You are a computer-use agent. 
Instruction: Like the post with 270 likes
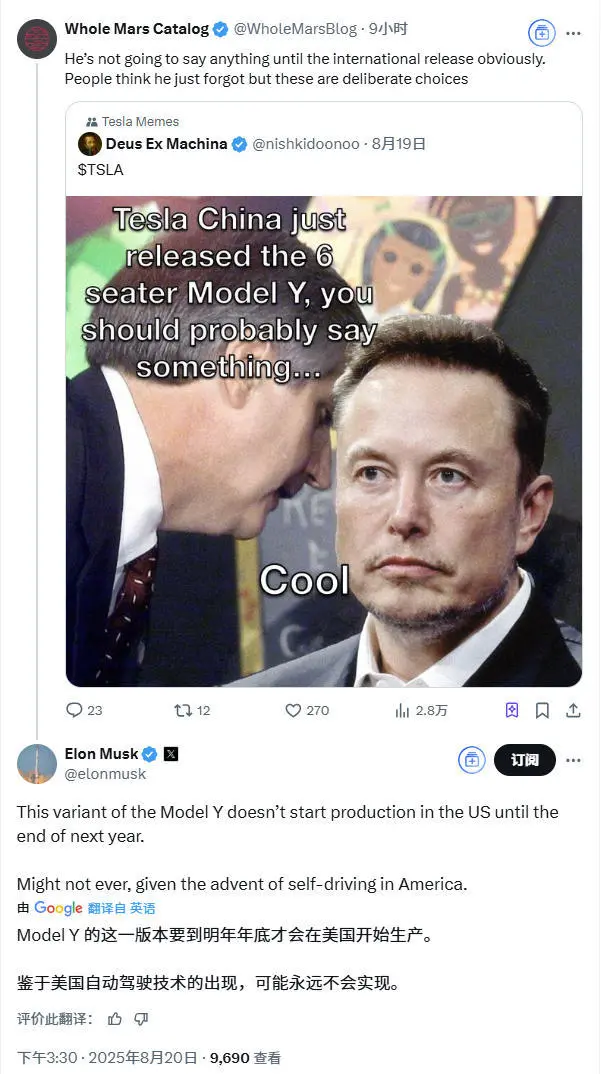click(293, 710)
